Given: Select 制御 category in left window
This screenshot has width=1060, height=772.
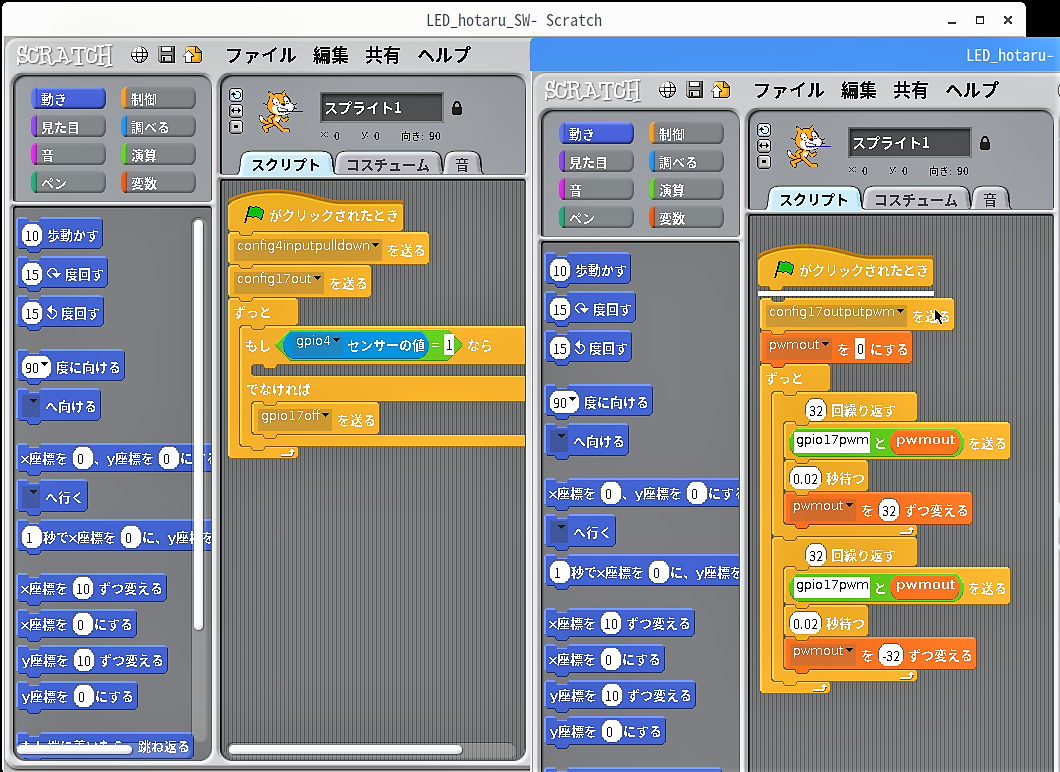Looking at the screenshot, I should point(158,99).
